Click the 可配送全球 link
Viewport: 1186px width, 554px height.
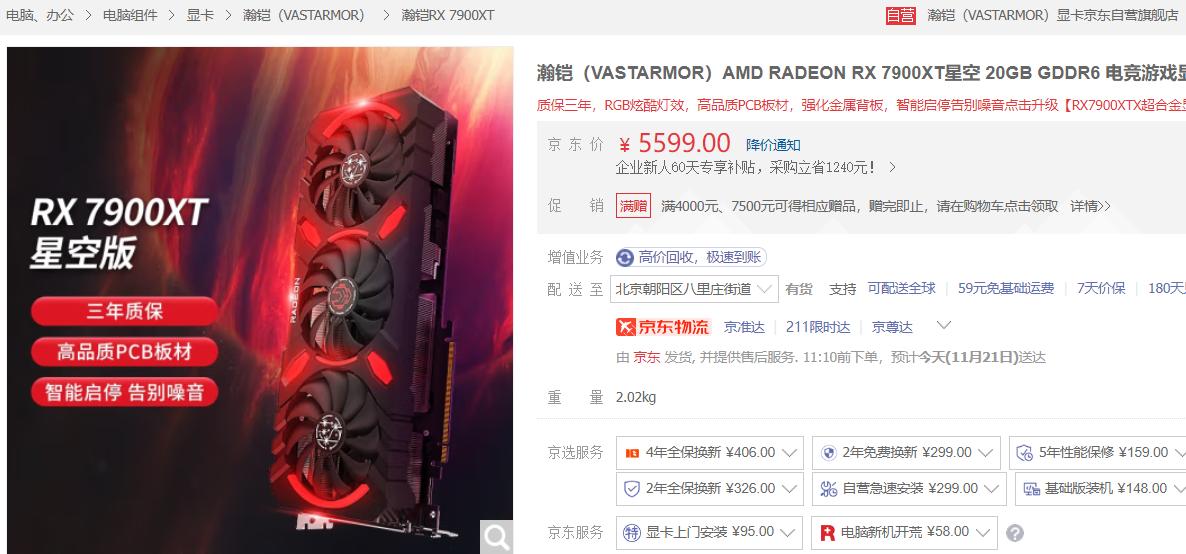902,288
